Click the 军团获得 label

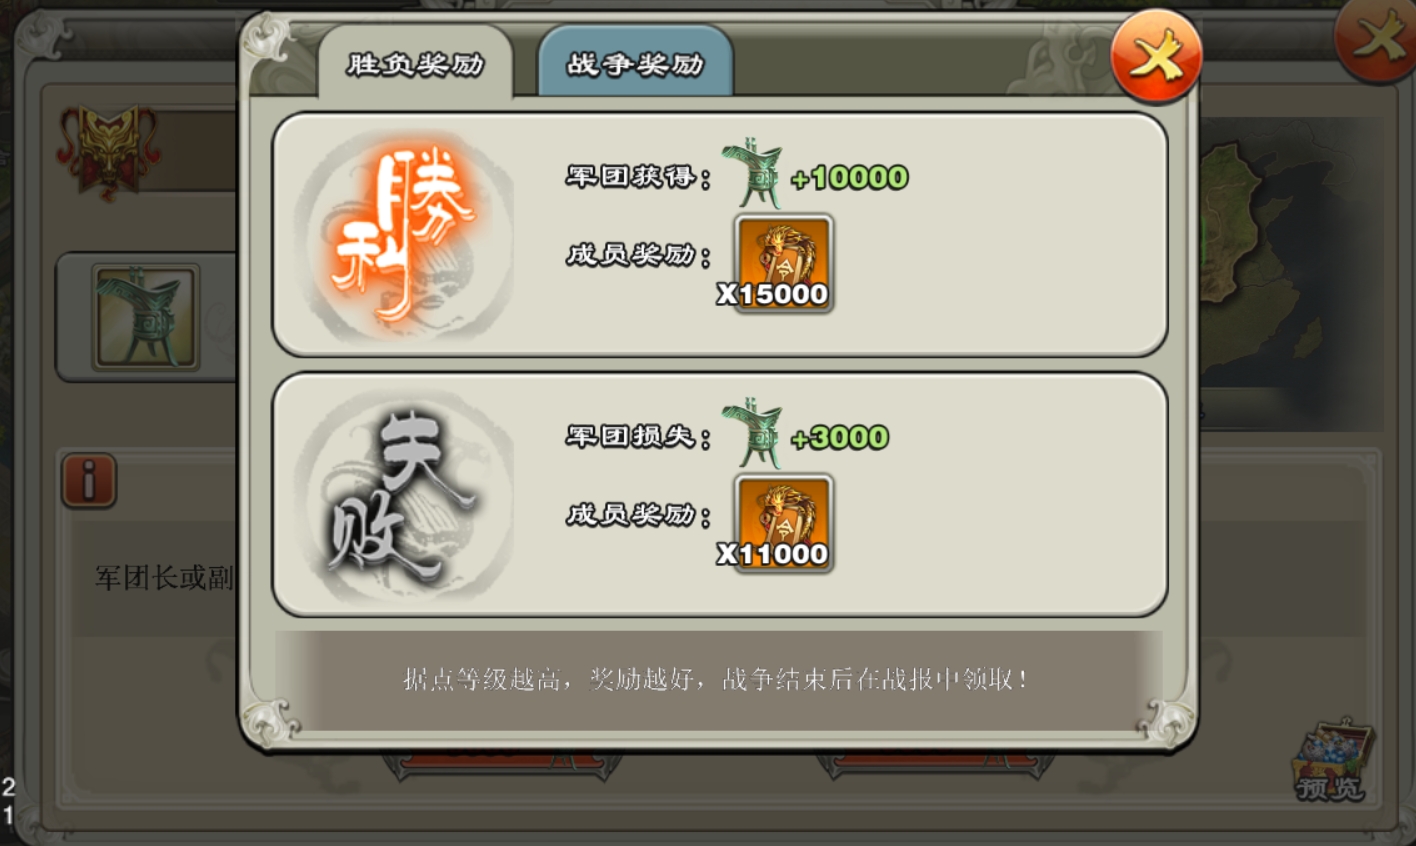point(638,177)
